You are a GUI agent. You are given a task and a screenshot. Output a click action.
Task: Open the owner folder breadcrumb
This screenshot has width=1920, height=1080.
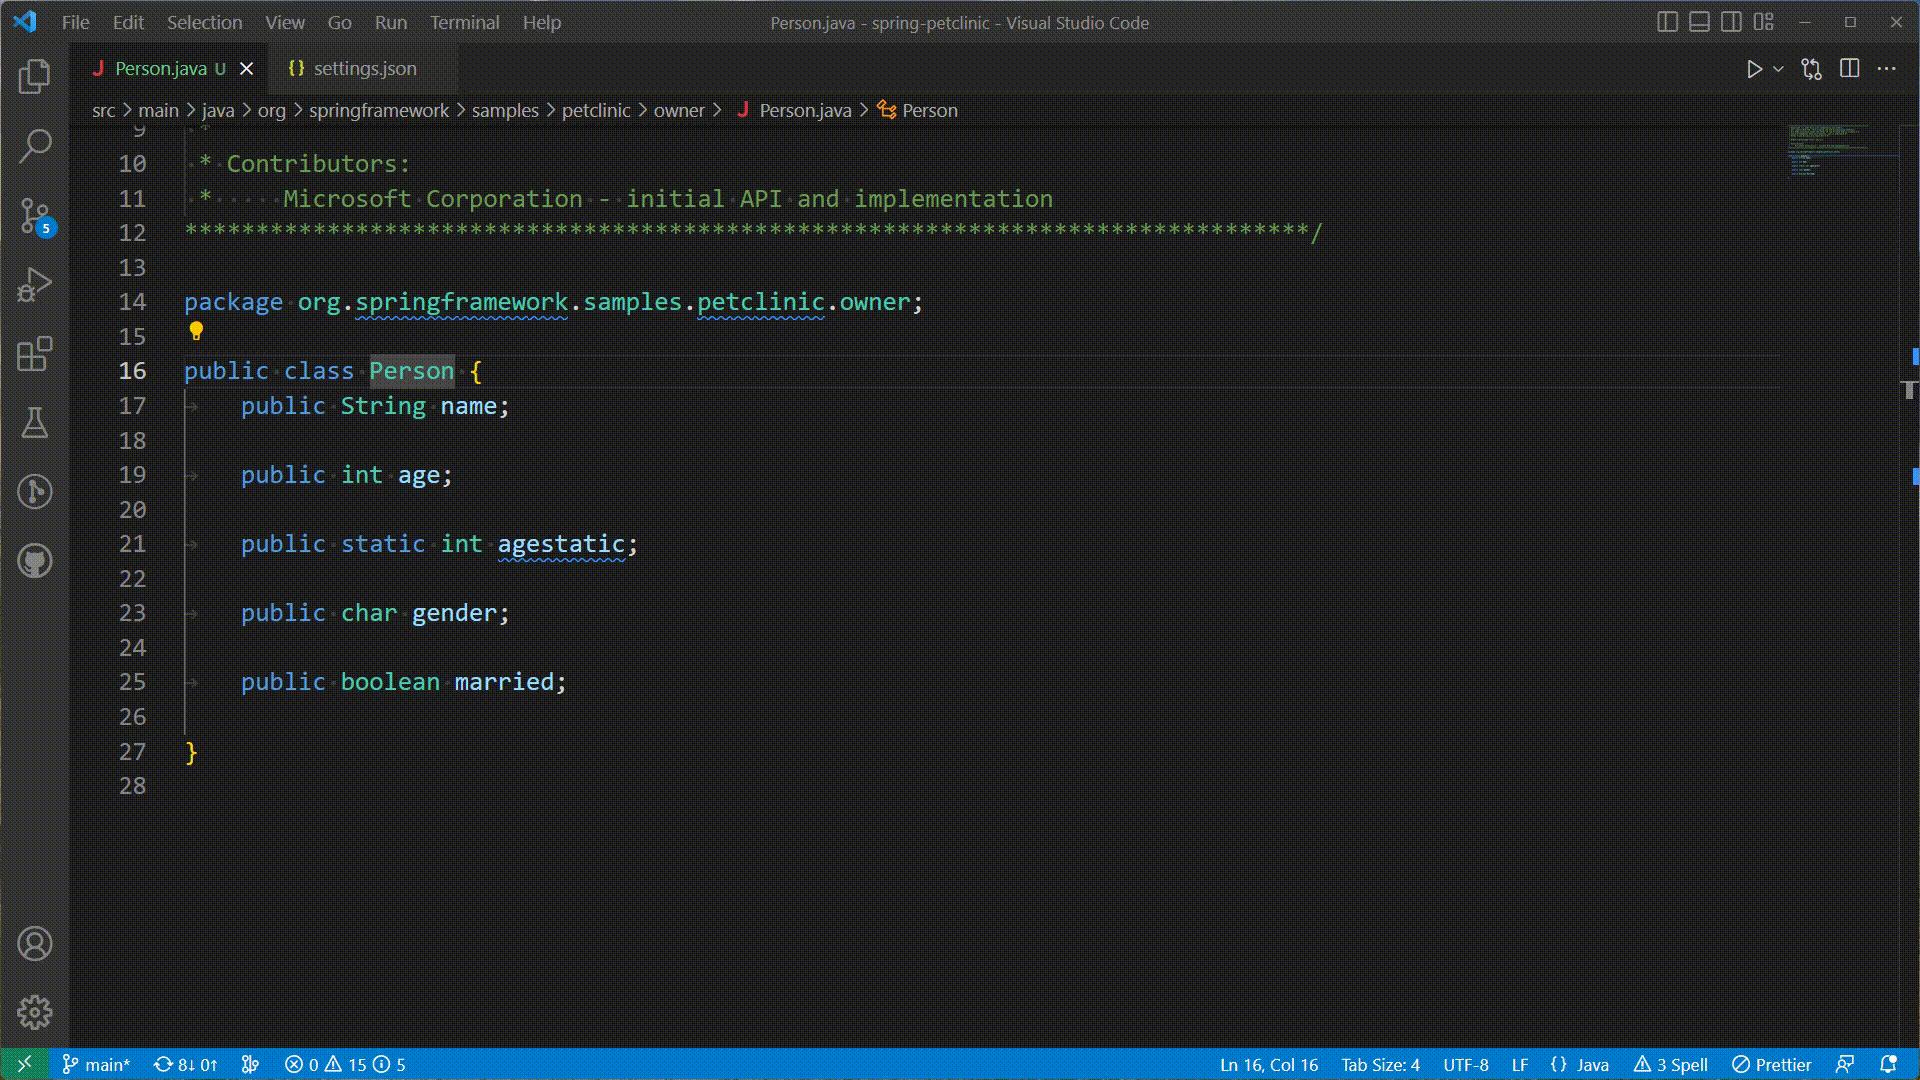click(x=681, y=110)
